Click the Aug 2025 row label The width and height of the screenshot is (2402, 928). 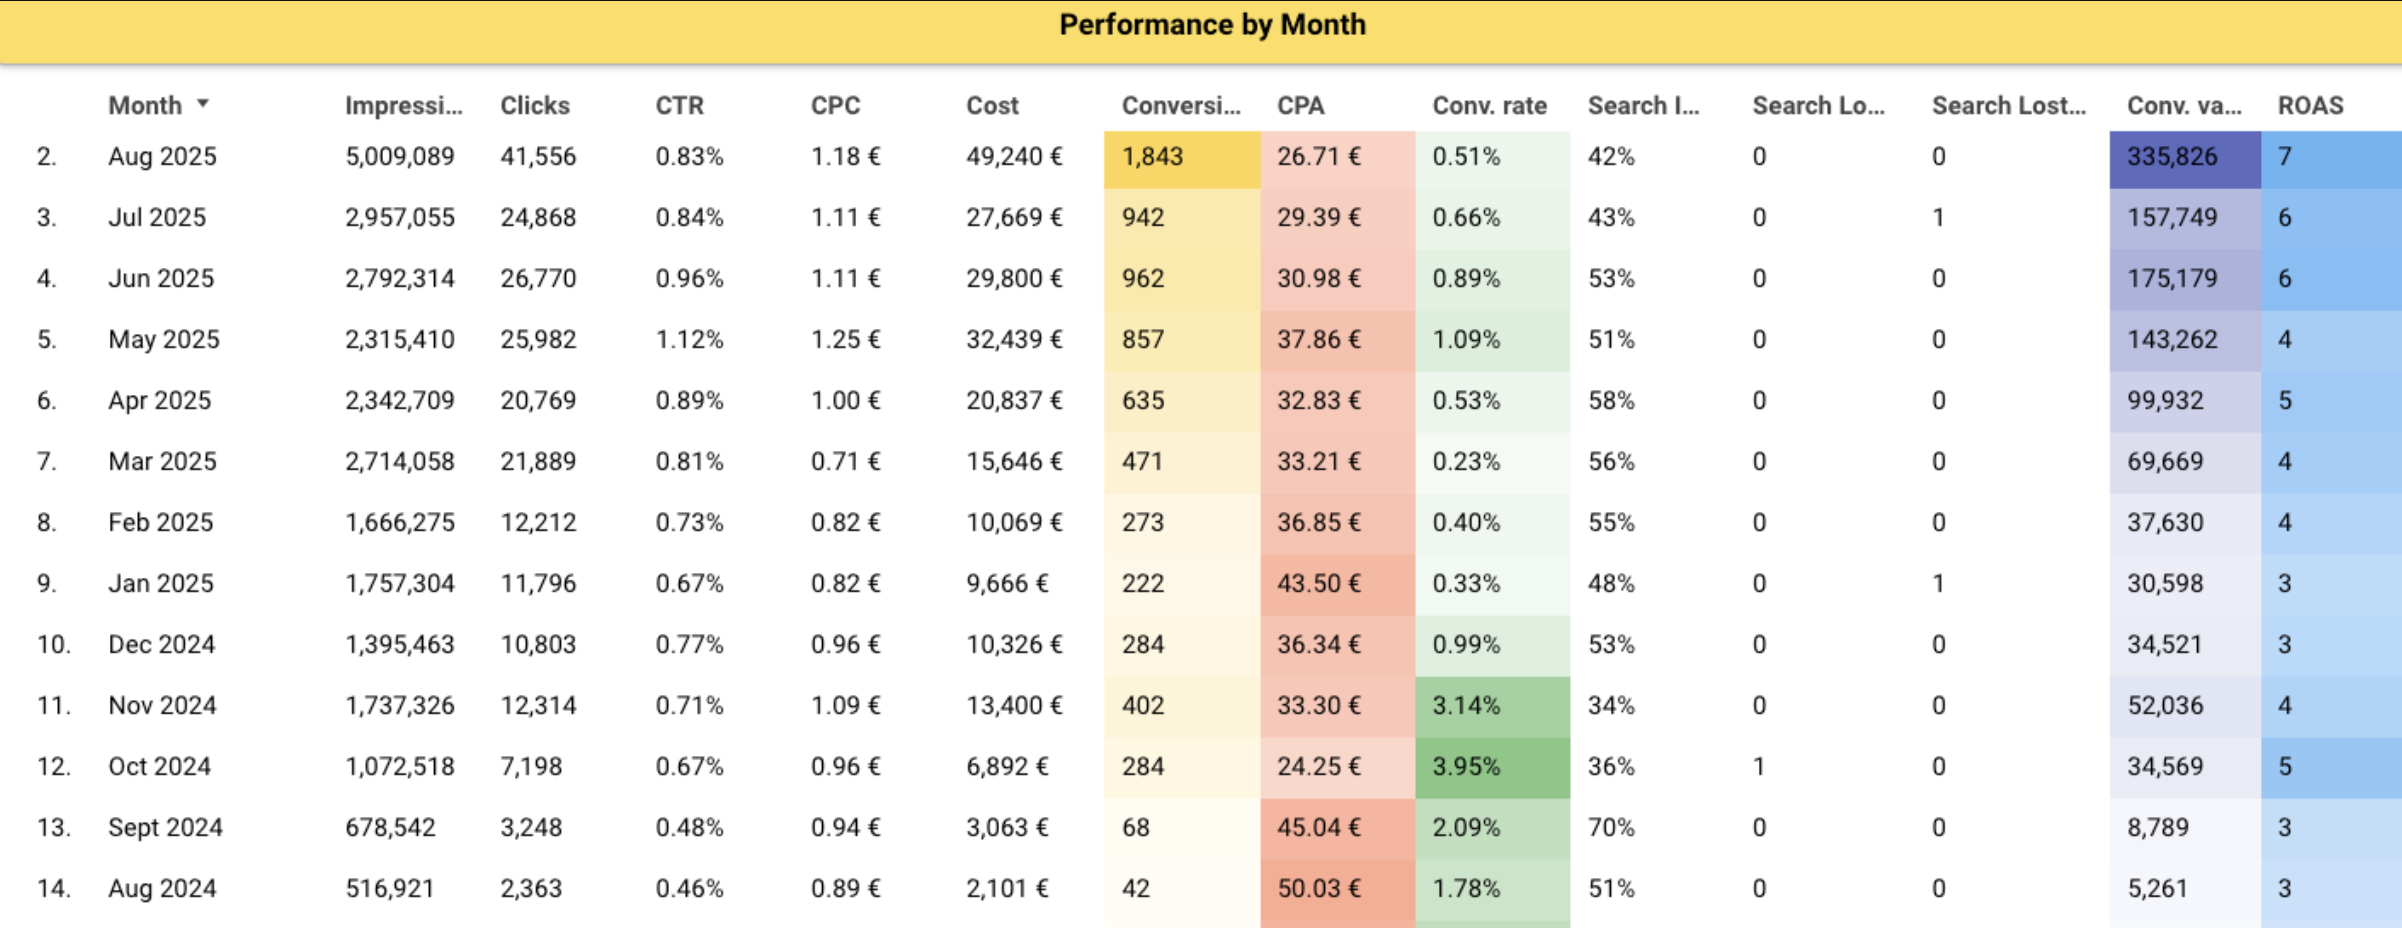162,157
